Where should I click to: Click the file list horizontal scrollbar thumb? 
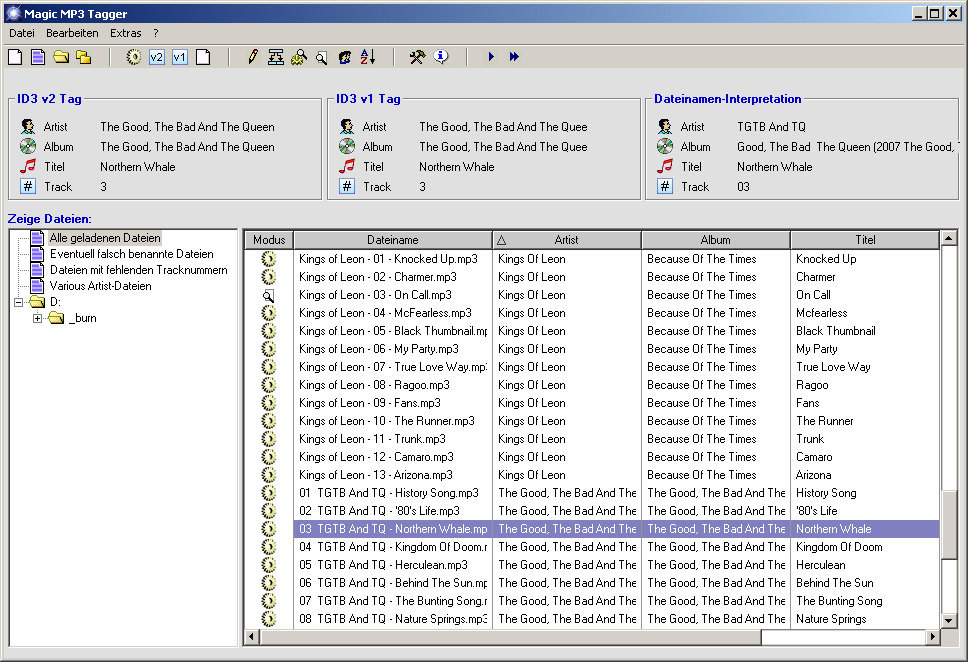tap(510, 636)
